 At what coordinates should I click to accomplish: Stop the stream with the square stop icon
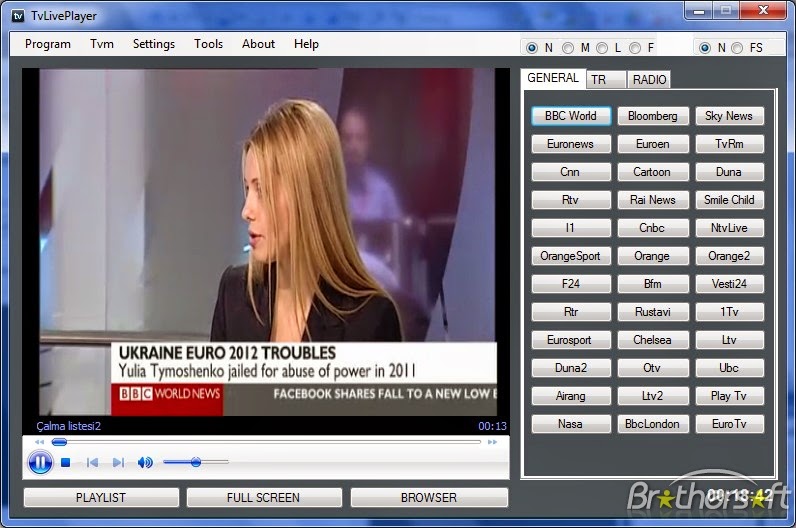(x=65, y=463)
